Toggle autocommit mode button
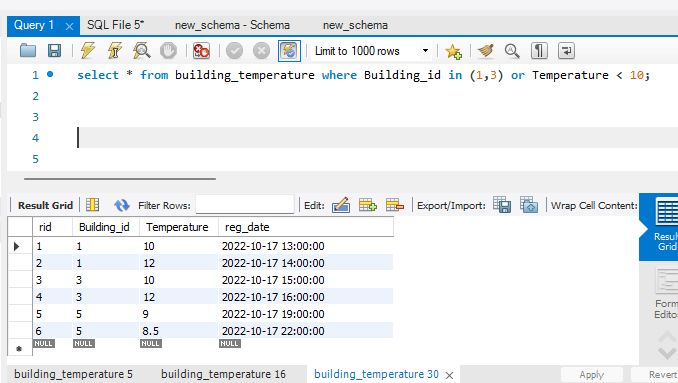The image size is (678, 383). coord(289,51)
